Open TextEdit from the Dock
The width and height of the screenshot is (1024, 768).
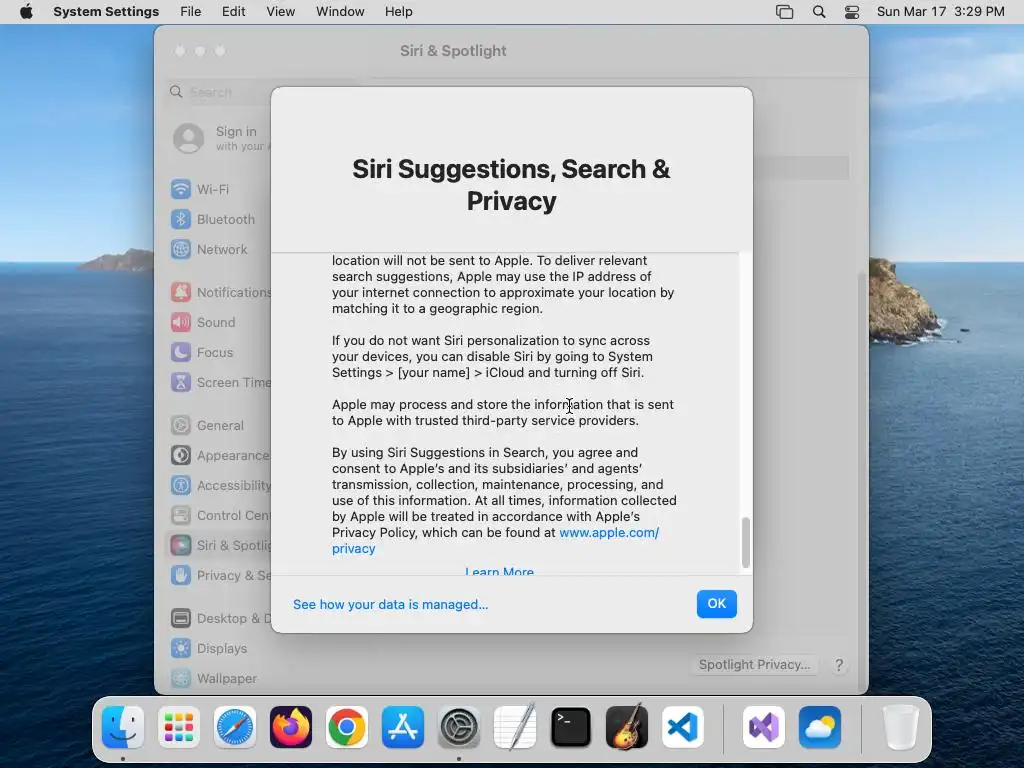pyautogui.click(x=515, y=727)
